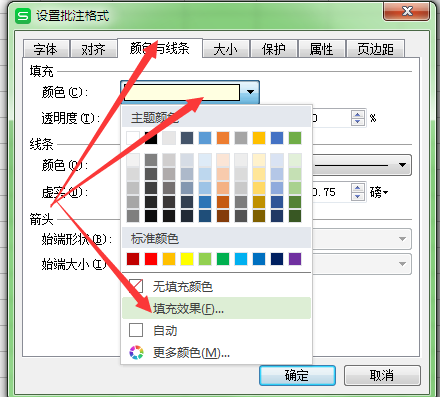Go to the 保护 tab
This screenshot has width=440, height=397.
coord(274,49)
